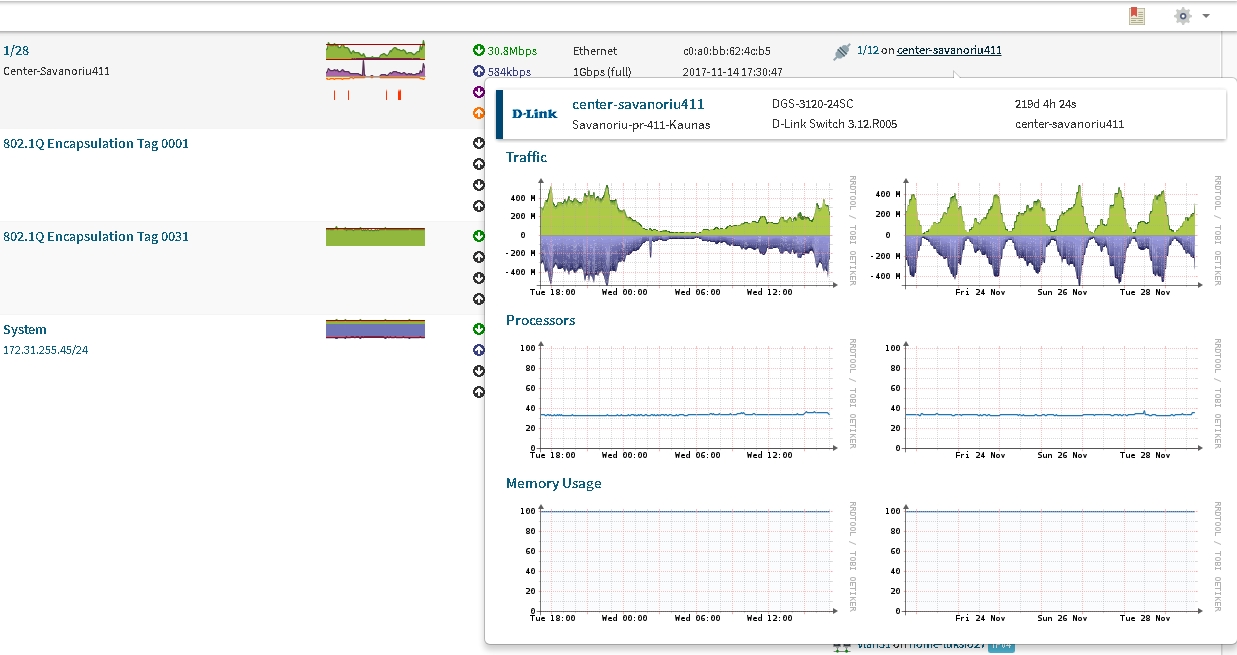Click the black down-arrow icon in Tag 0031 row
Screen dimensions: 1237x655
(x=479, y=278)
